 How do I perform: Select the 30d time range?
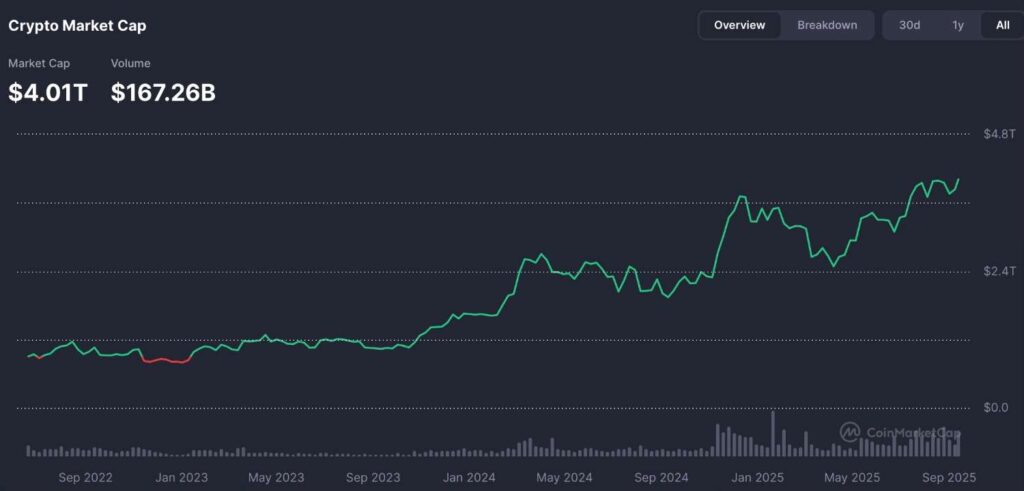pos(909,25)
